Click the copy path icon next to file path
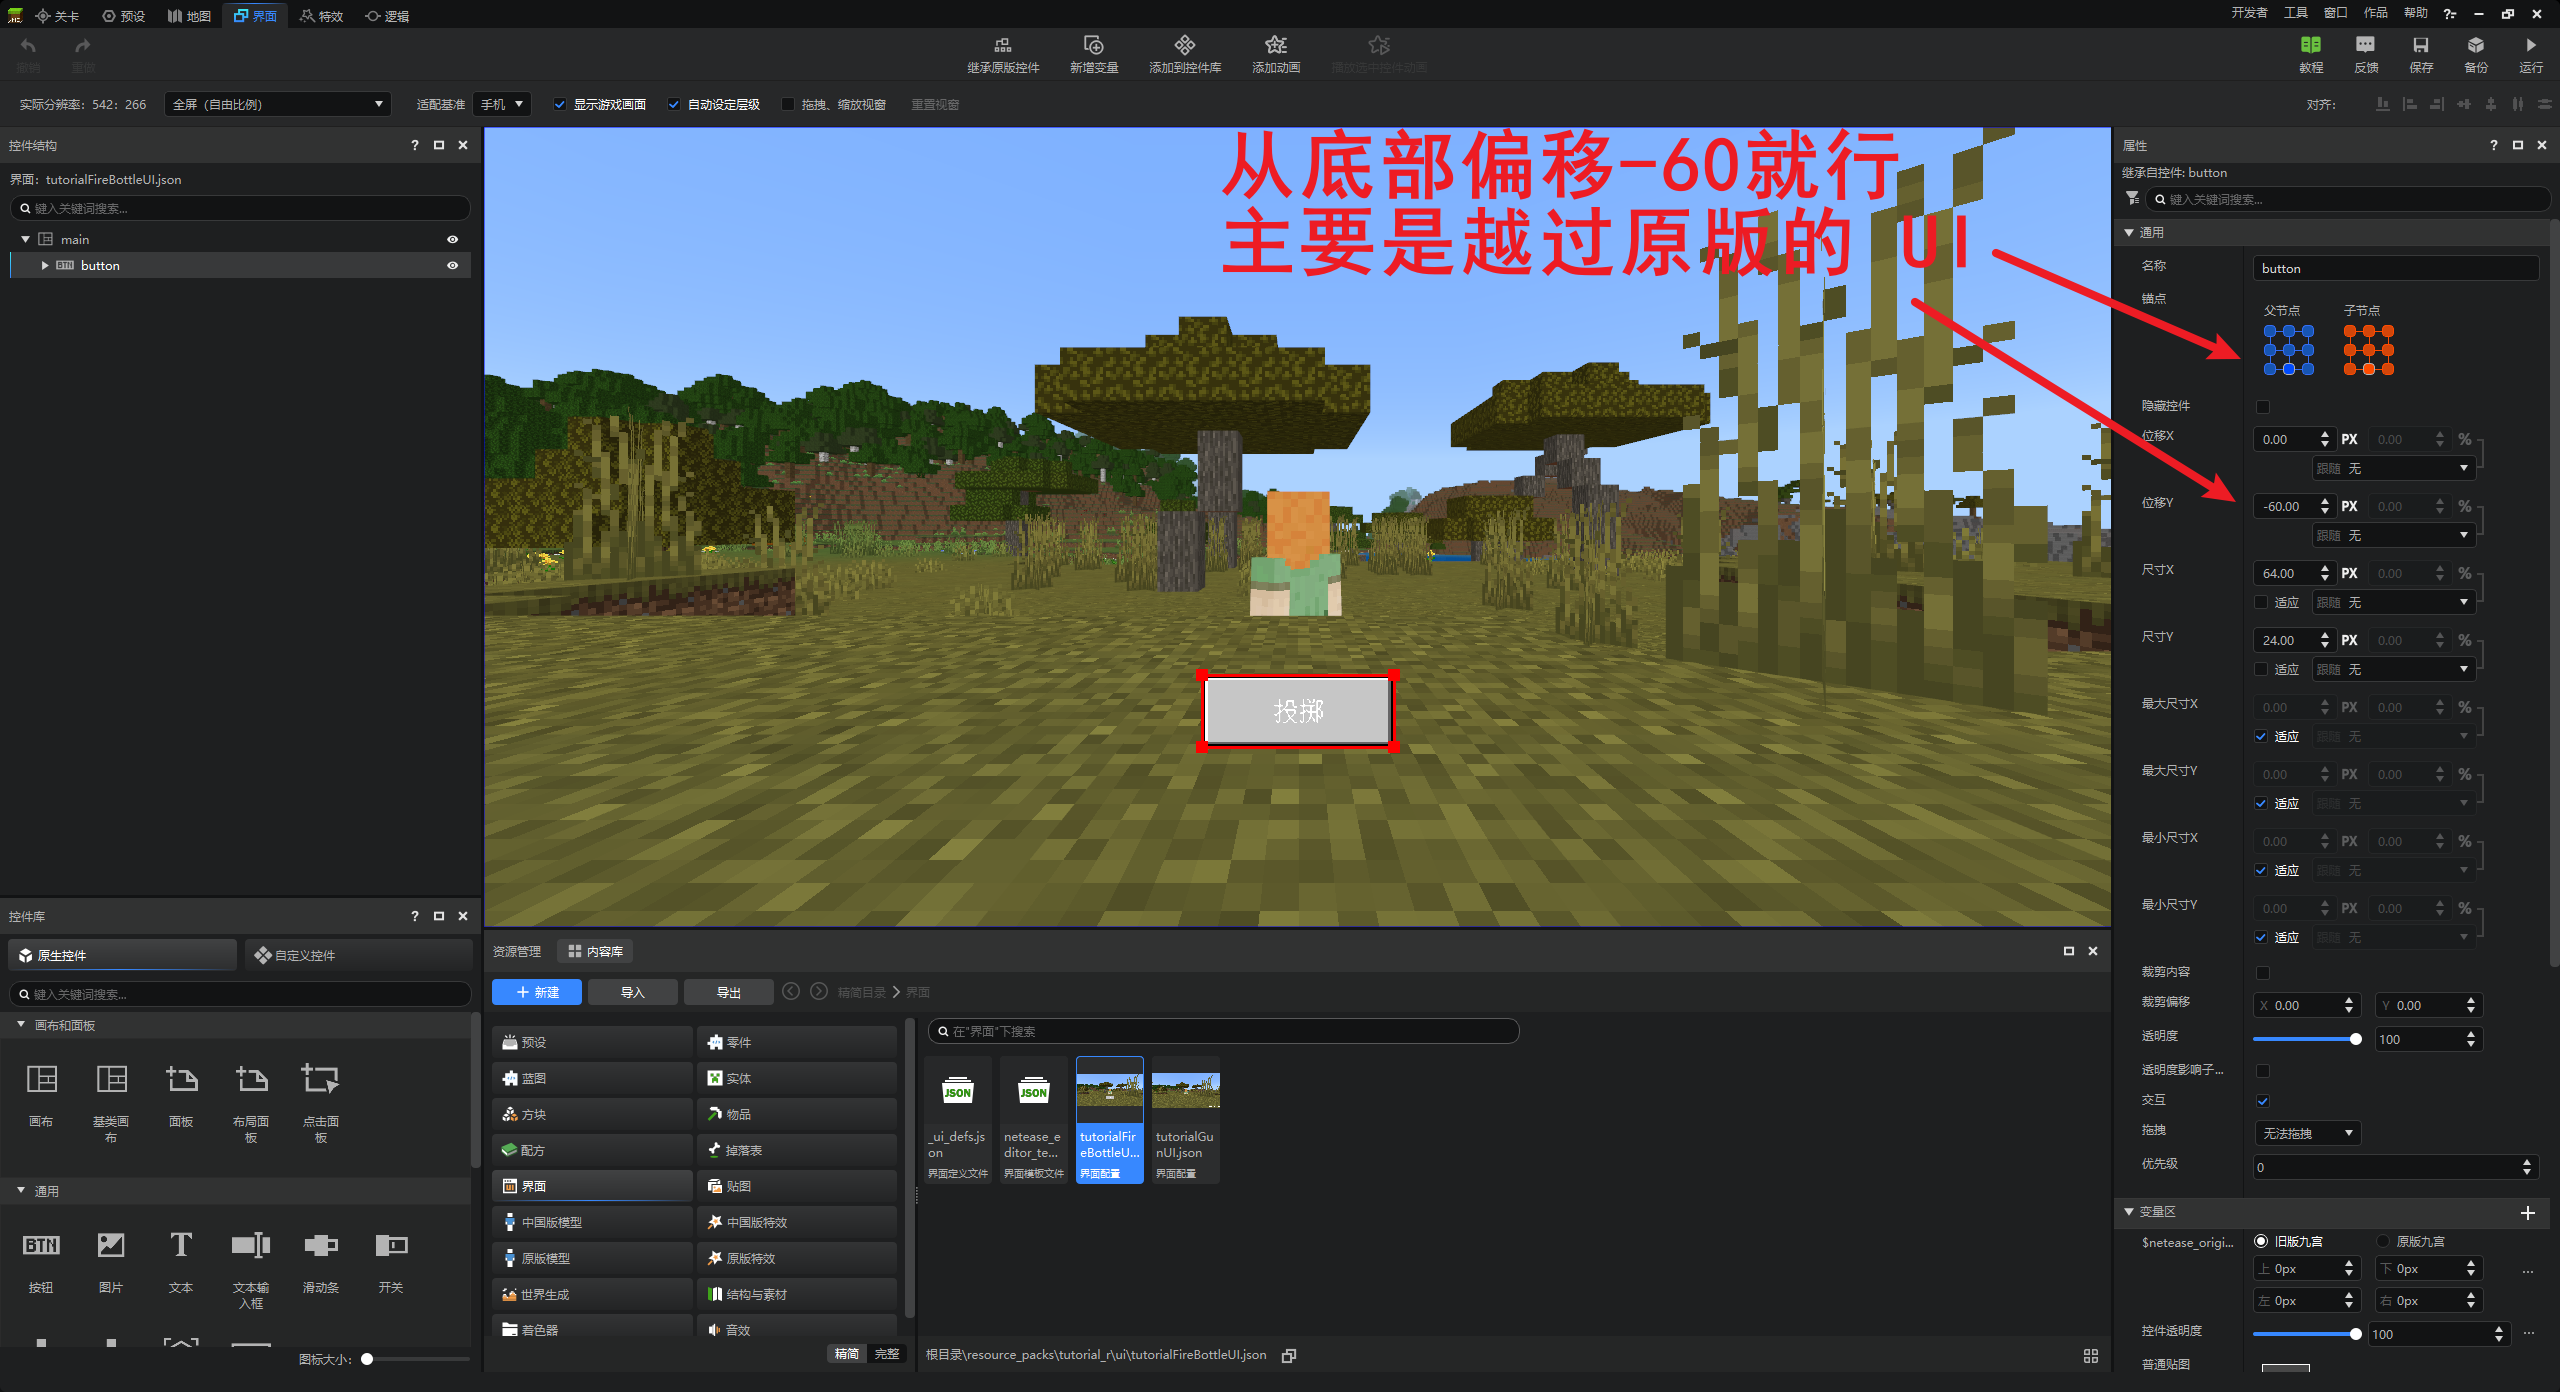2560x1392 pixels. click(1289, 1355)
